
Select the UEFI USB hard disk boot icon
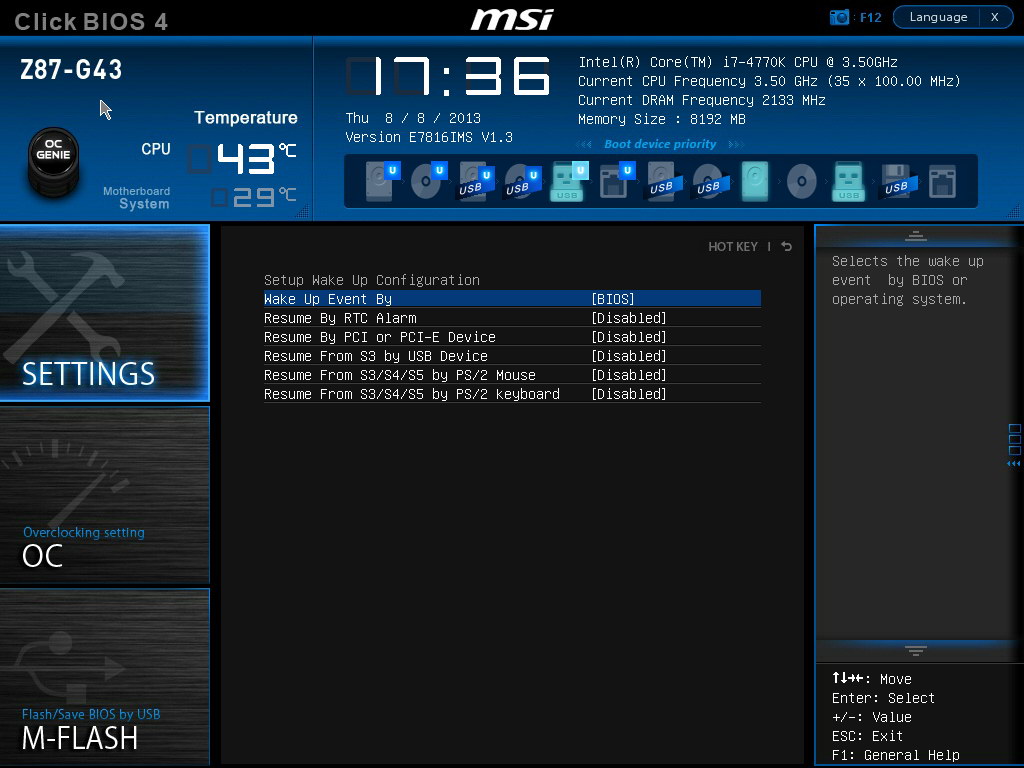[x=475, y=181]
